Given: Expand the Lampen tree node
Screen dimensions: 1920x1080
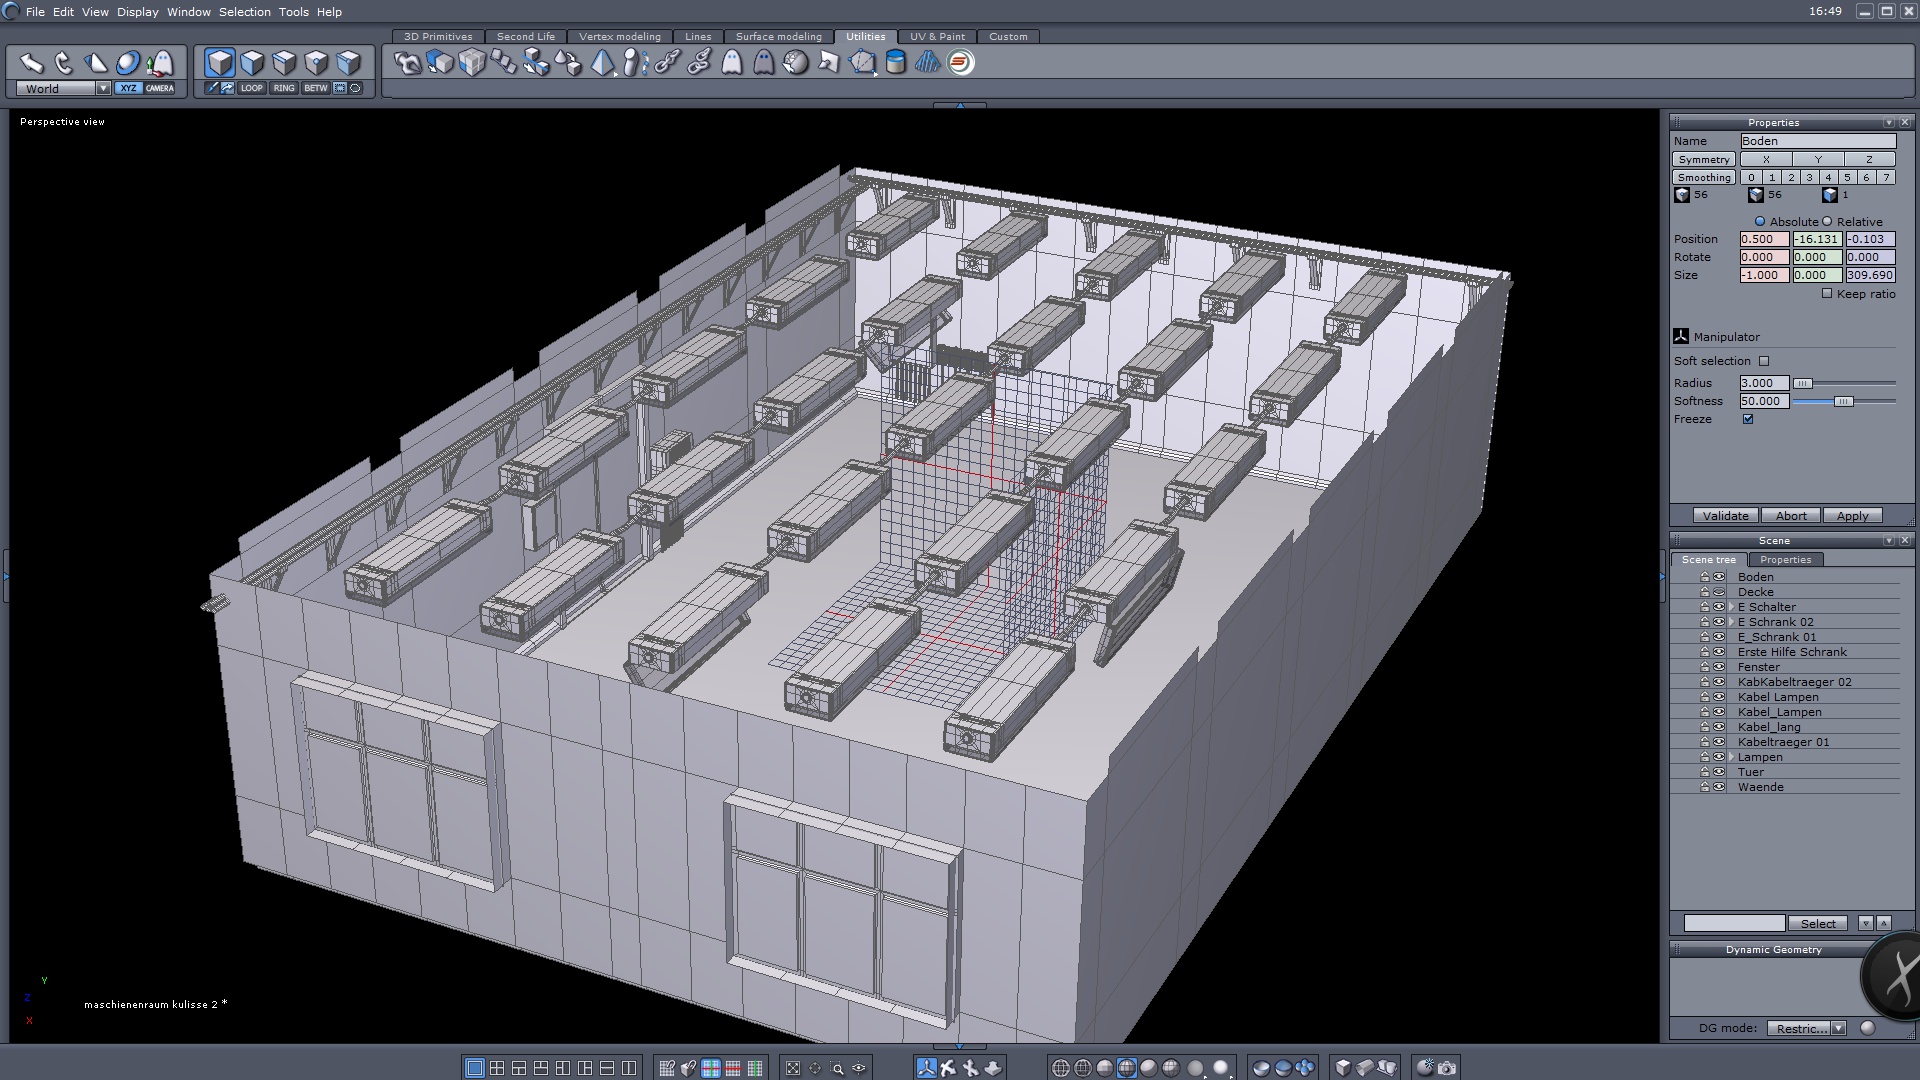Looking at the screenshot, I should click(x=1731, y=757).
